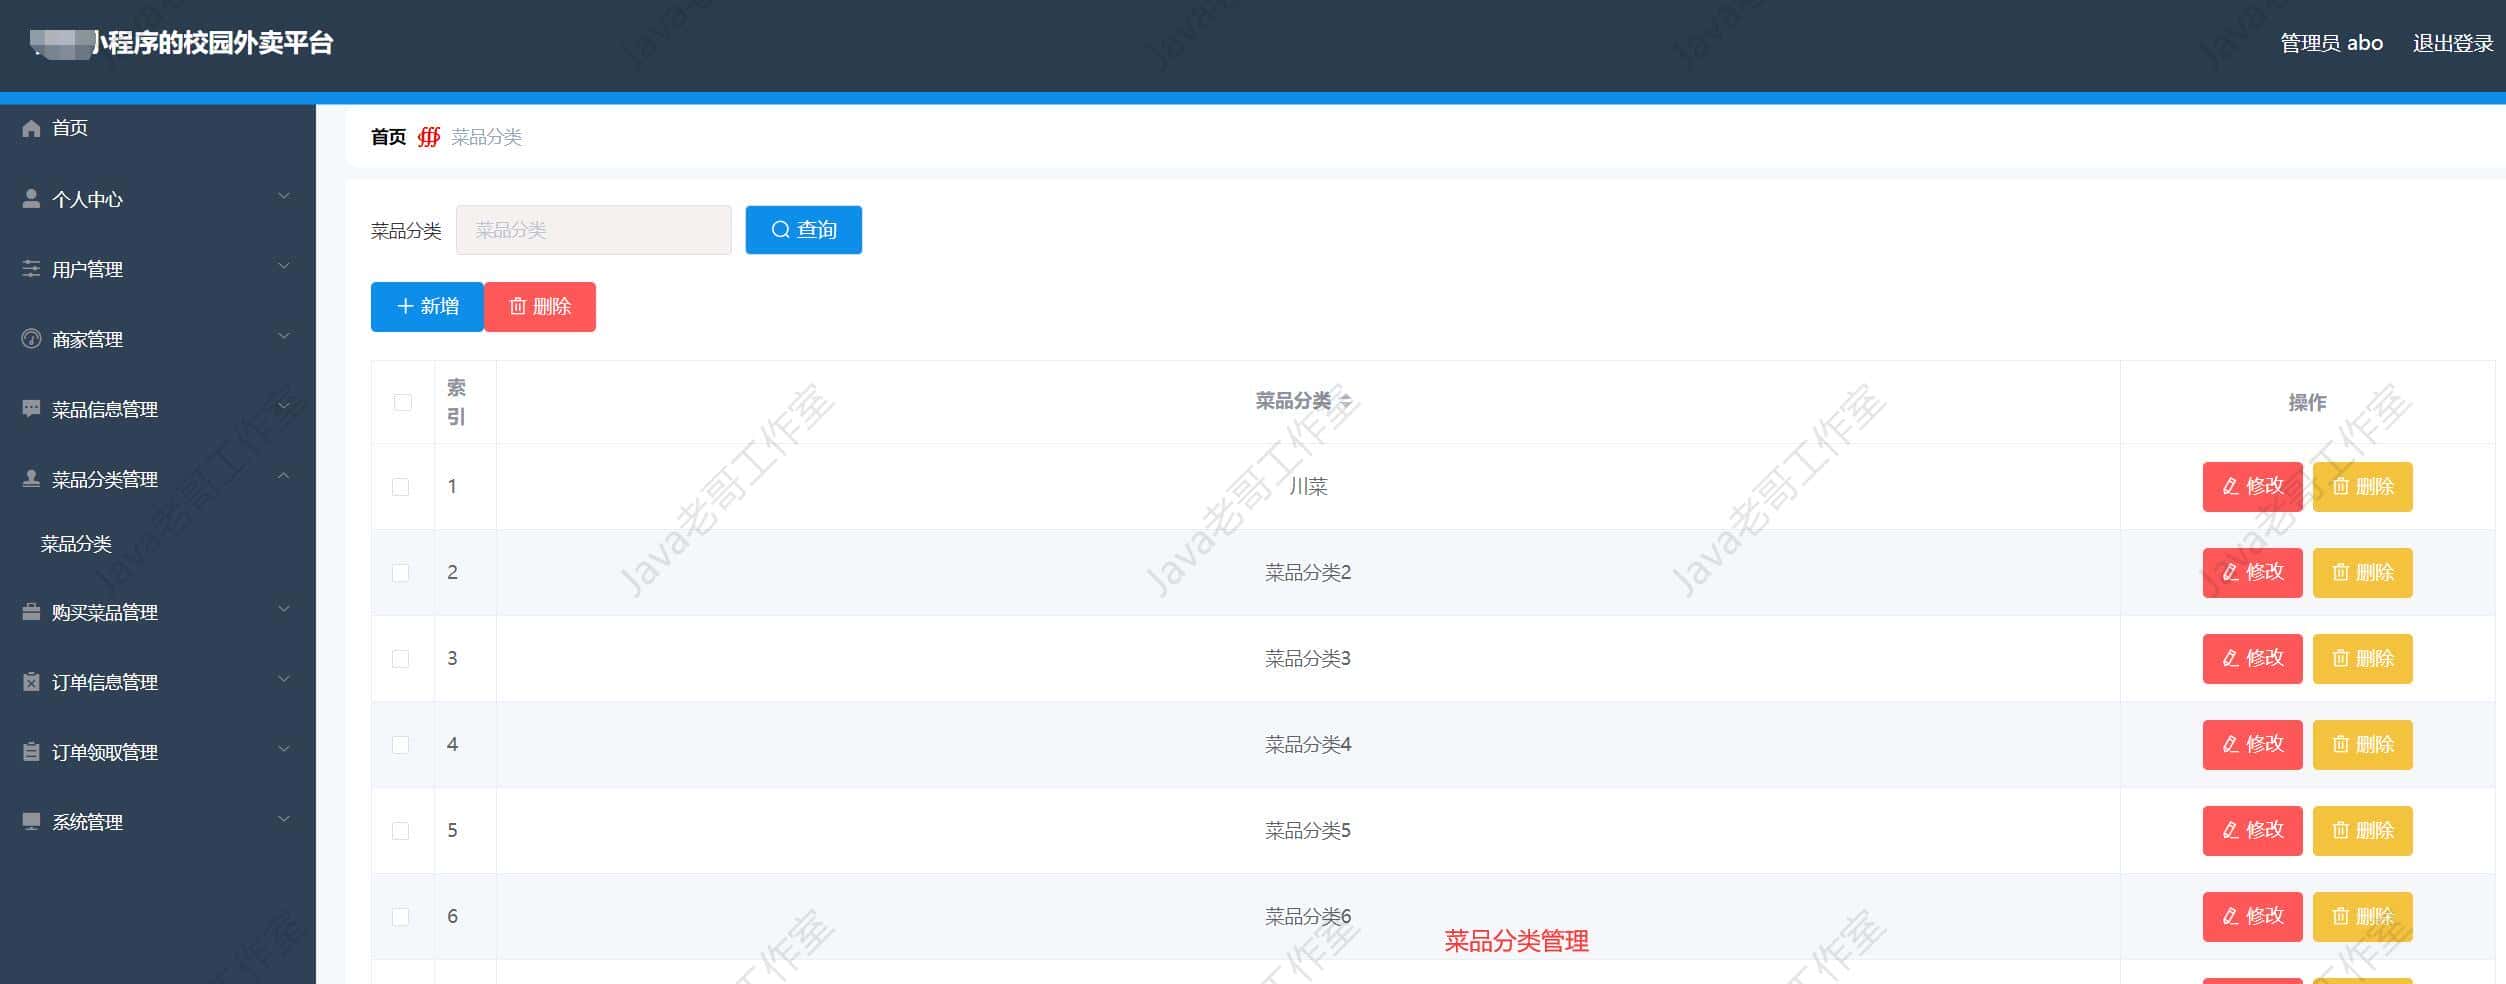
Task: Check the checkbox for row 菜品分类5
Action: [x=401, y=831]
